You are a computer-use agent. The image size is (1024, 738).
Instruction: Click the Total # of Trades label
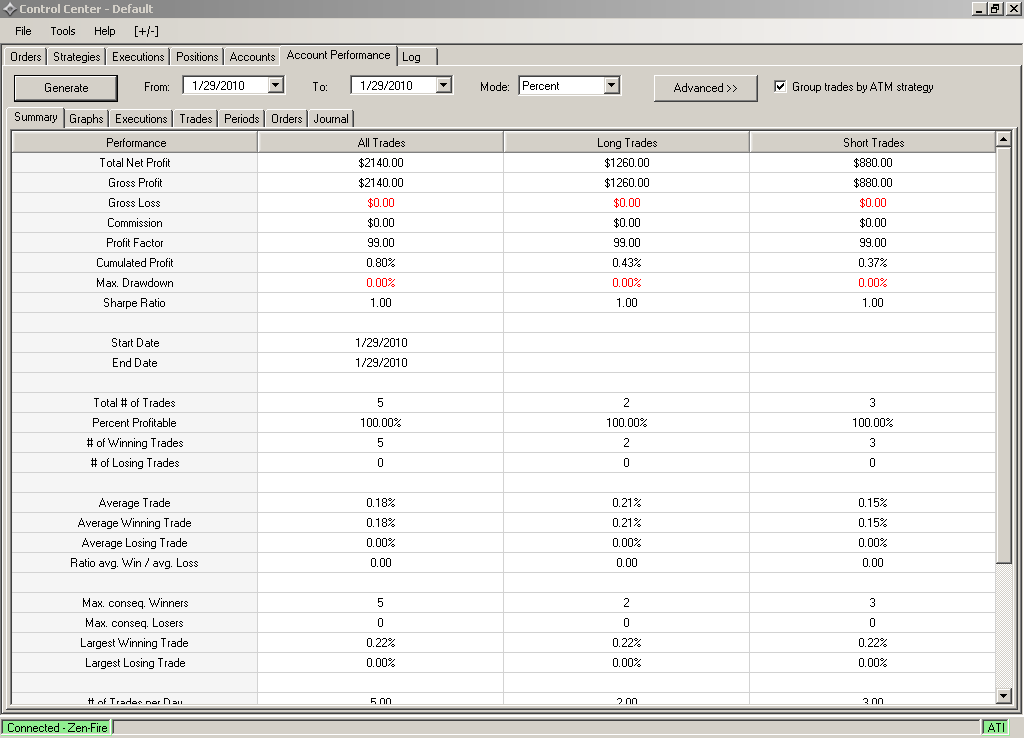click(134, 403)
